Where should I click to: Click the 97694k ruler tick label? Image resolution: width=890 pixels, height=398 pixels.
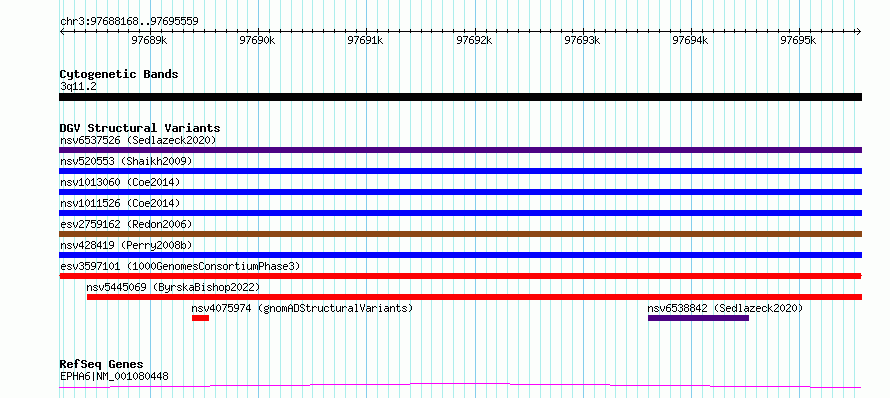(691, 40)
